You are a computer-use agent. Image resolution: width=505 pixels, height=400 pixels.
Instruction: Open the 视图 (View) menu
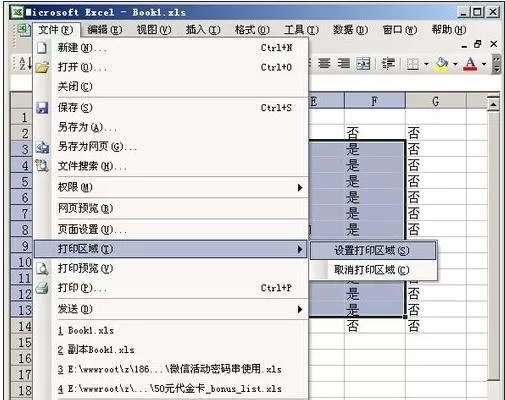[154, 30]
